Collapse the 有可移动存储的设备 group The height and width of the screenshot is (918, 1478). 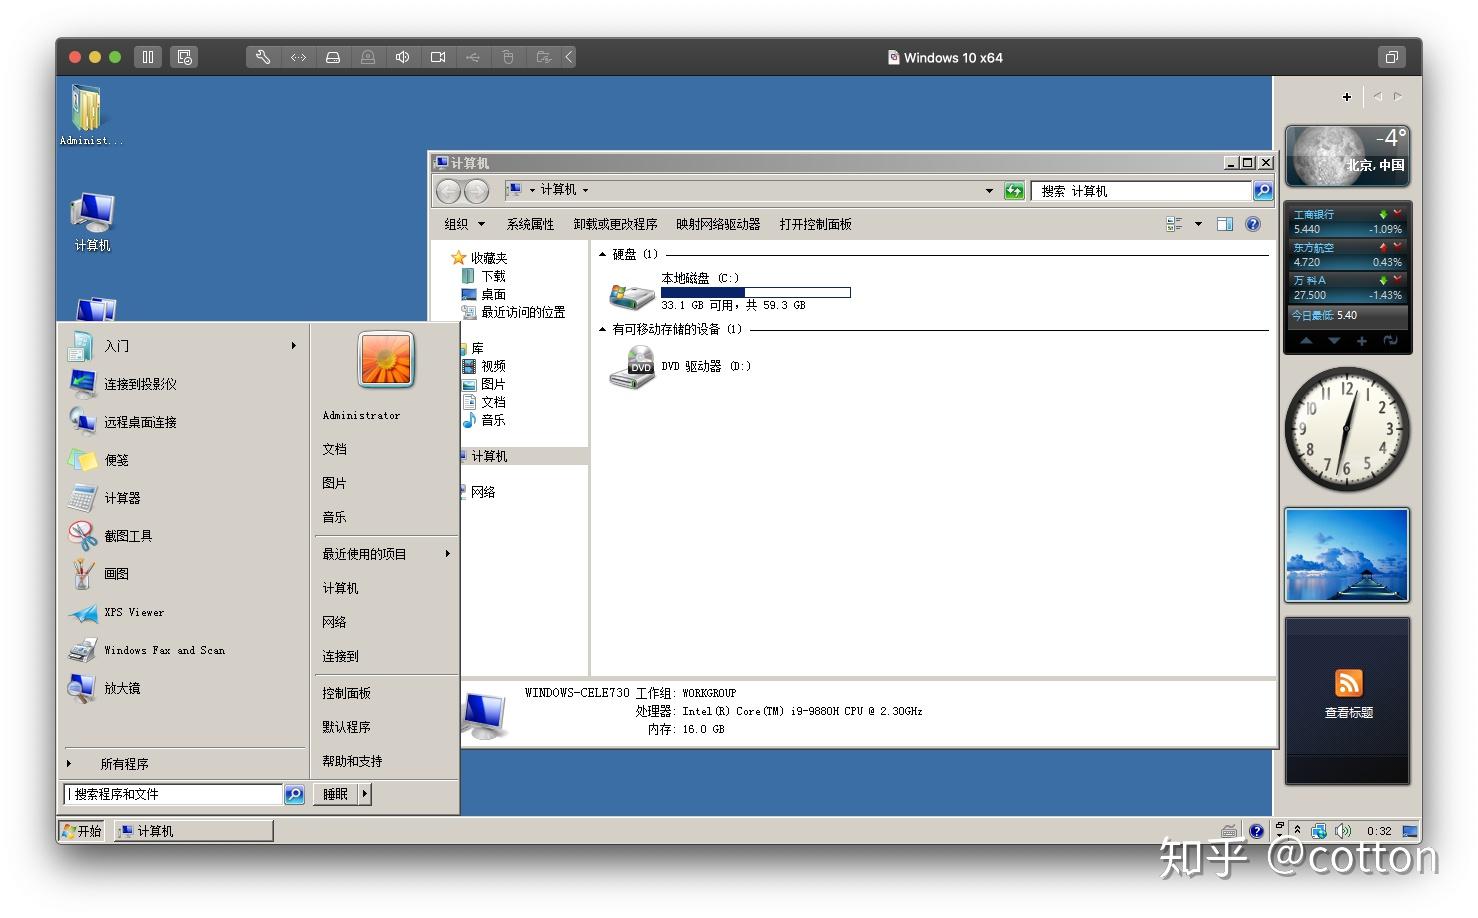click(x=602, y=329)
